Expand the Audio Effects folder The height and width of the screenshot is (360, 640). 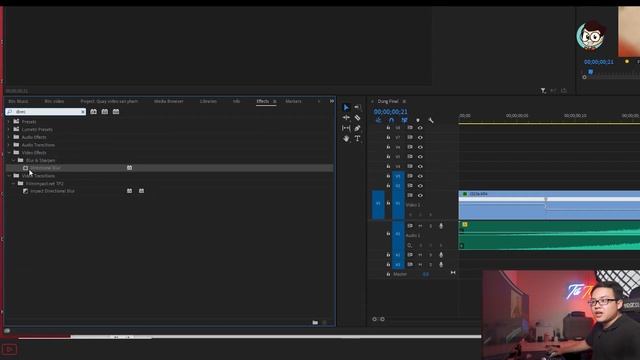click(9, 137)
